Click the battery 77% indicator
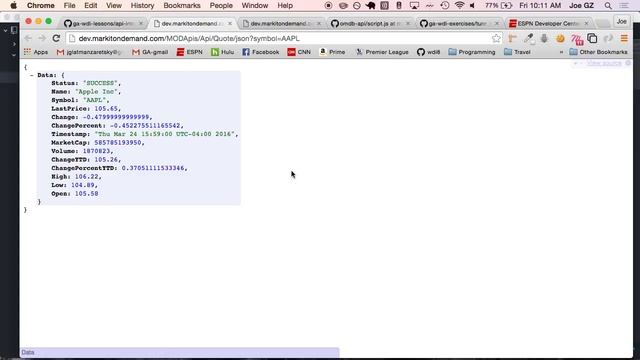Viewport: 640px width, 360px height. [498, 6]
